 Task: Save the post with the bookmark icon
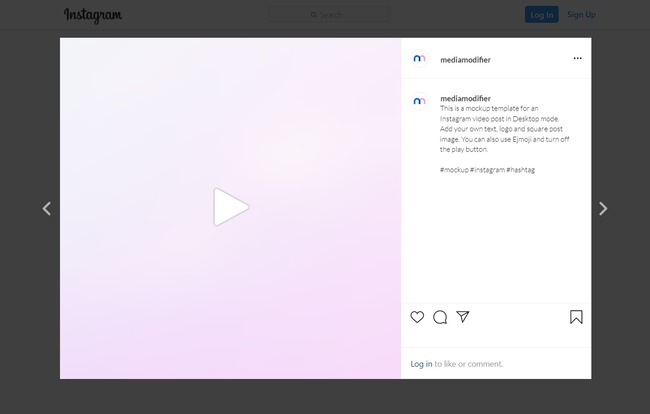click(x=576, y=317)
